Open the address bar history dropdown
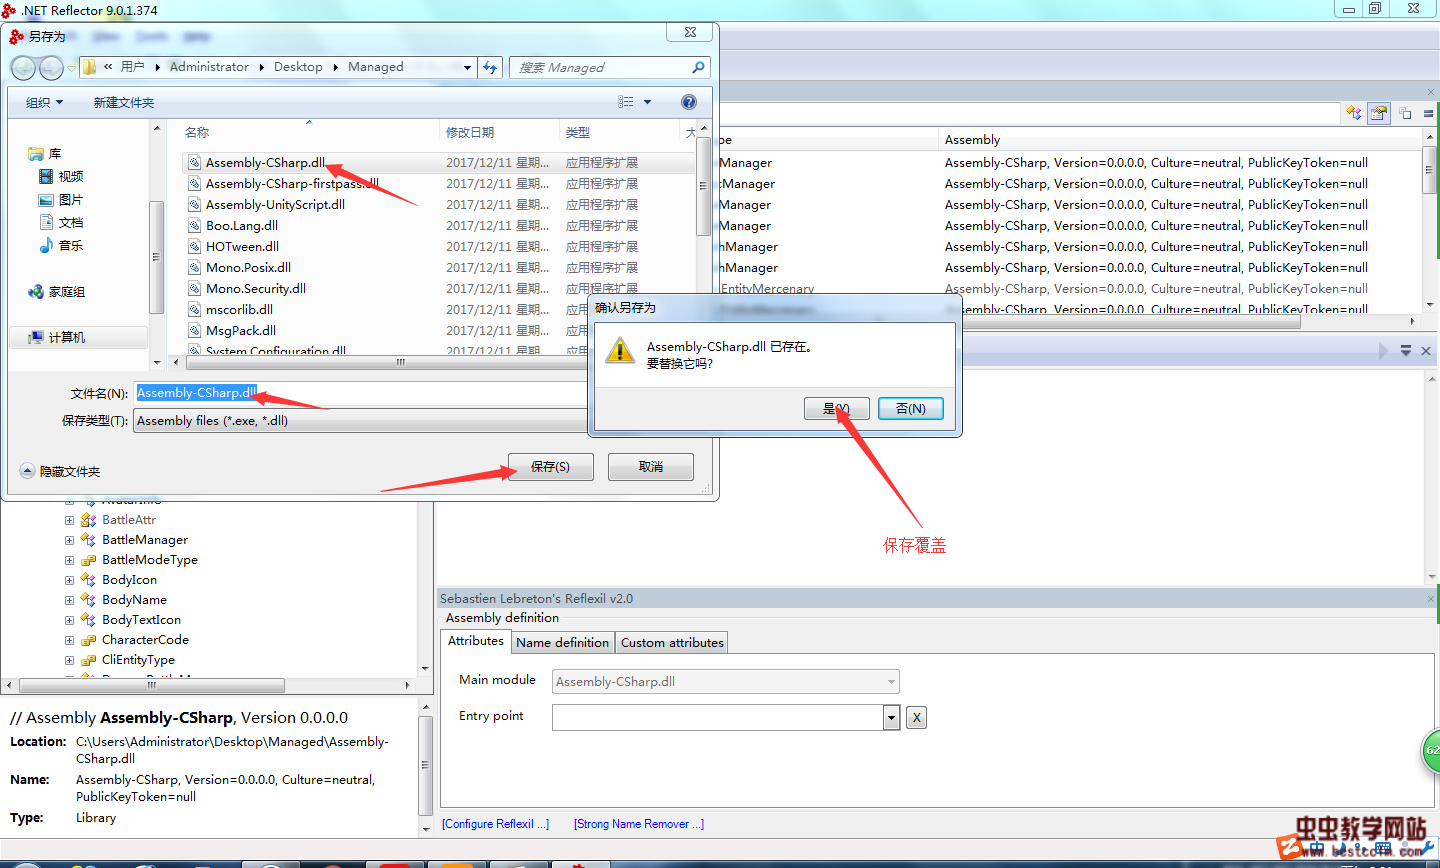The height and width of the screenshot is (868, 1440). coord(467,68)
